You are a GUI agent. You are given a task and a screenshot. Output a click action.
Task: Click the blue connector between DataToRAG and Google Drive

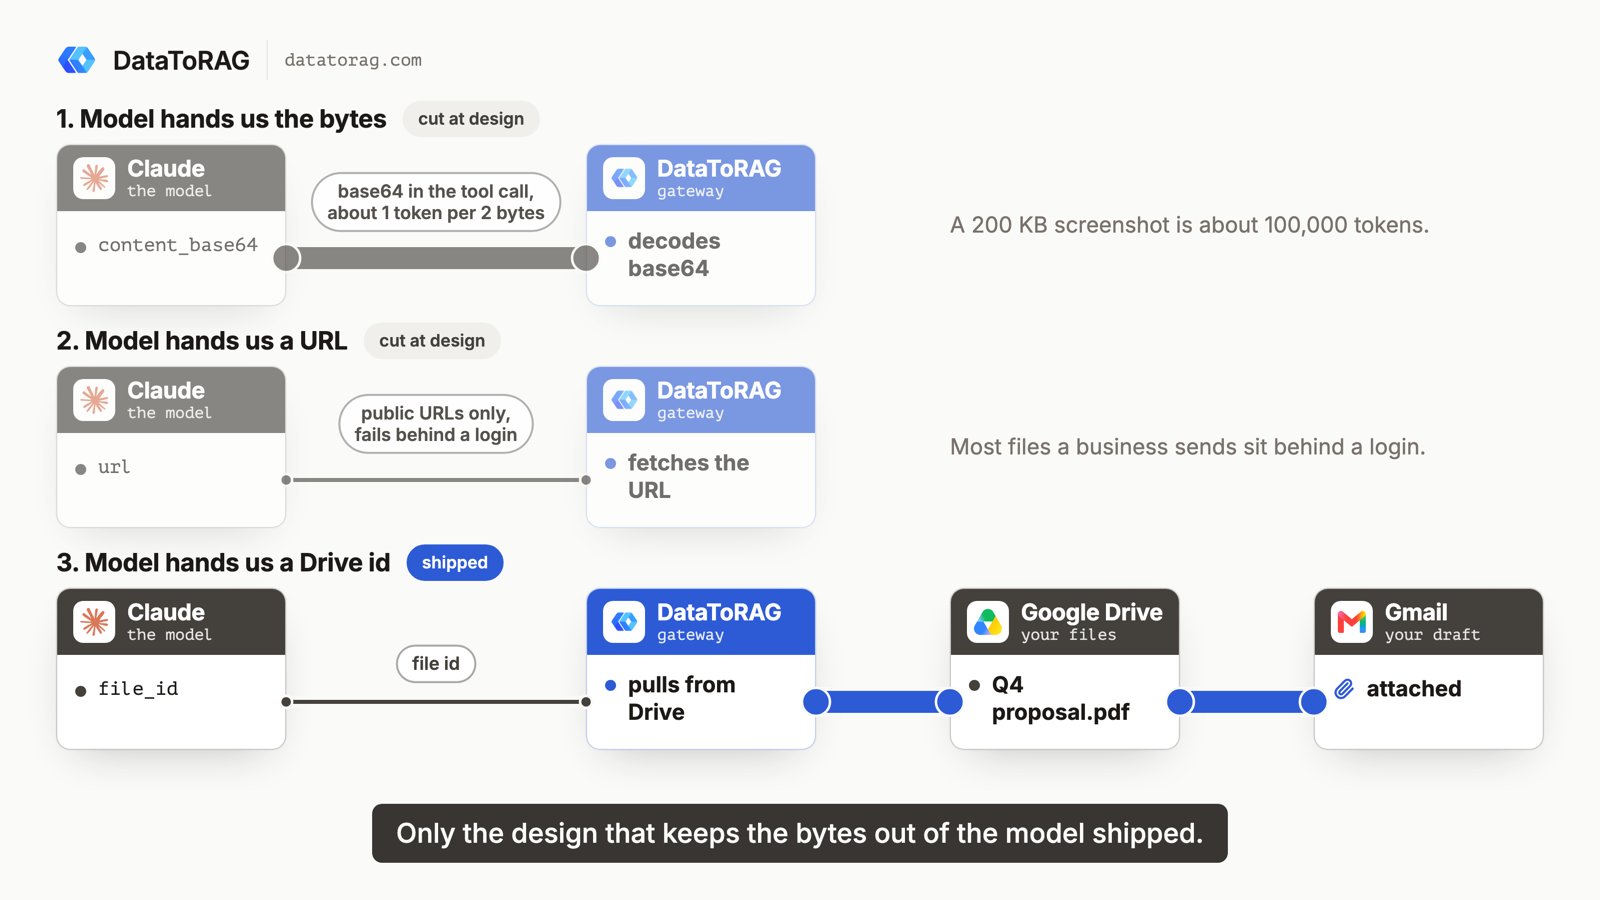(883, 702)
